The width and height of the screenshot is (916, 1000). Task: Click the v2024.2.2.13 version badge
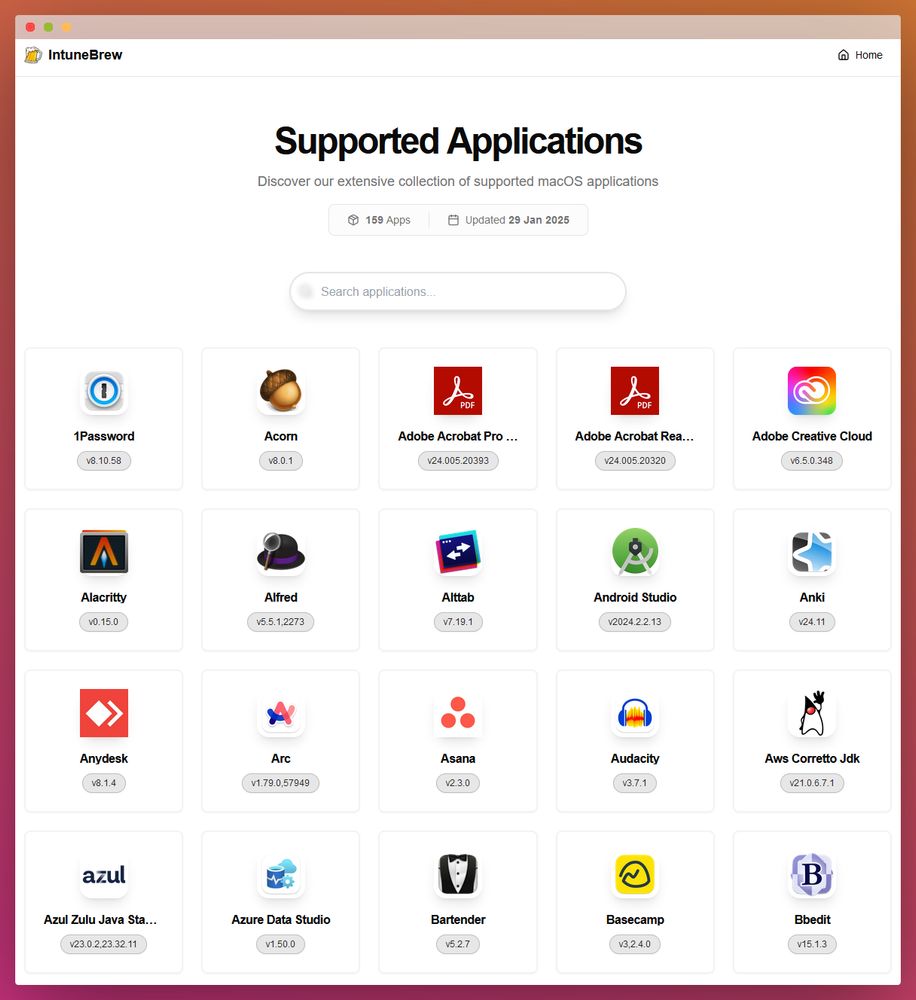tap(635, 622)
